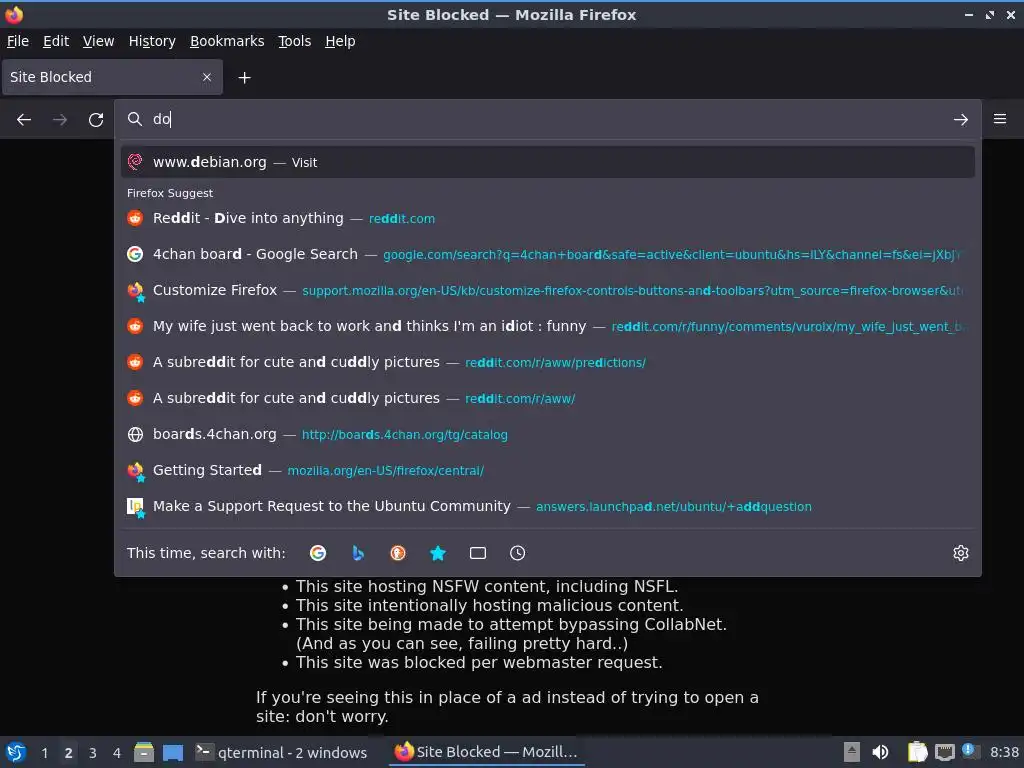Select the Site Blocked tab
This screenshot has width=1024, height=768.
coord(112,77)
